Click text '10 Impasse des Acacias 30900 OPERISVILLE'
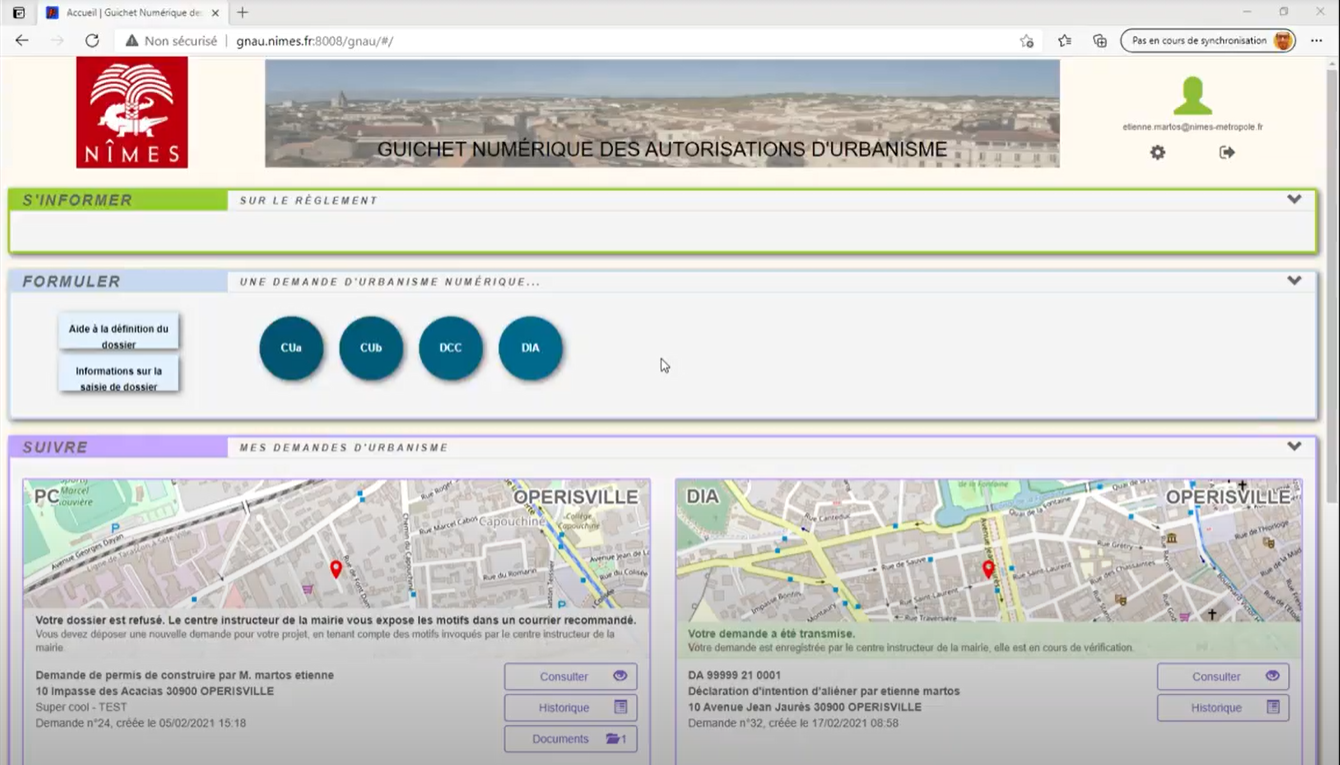This screenshot has width=1340, height=765. (155, 691)
